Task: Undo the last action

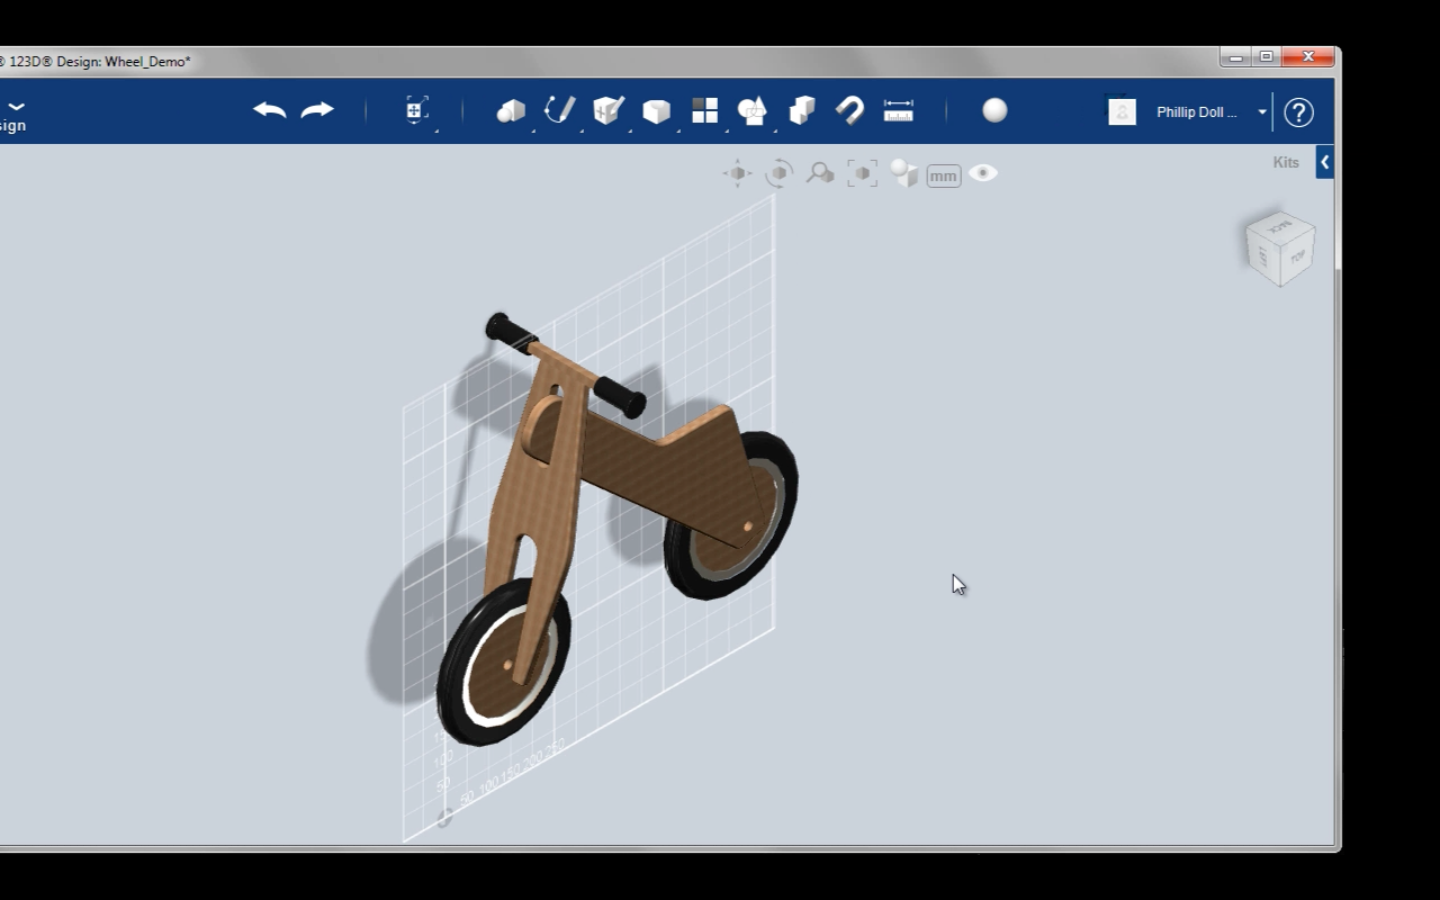Action: 269,110
